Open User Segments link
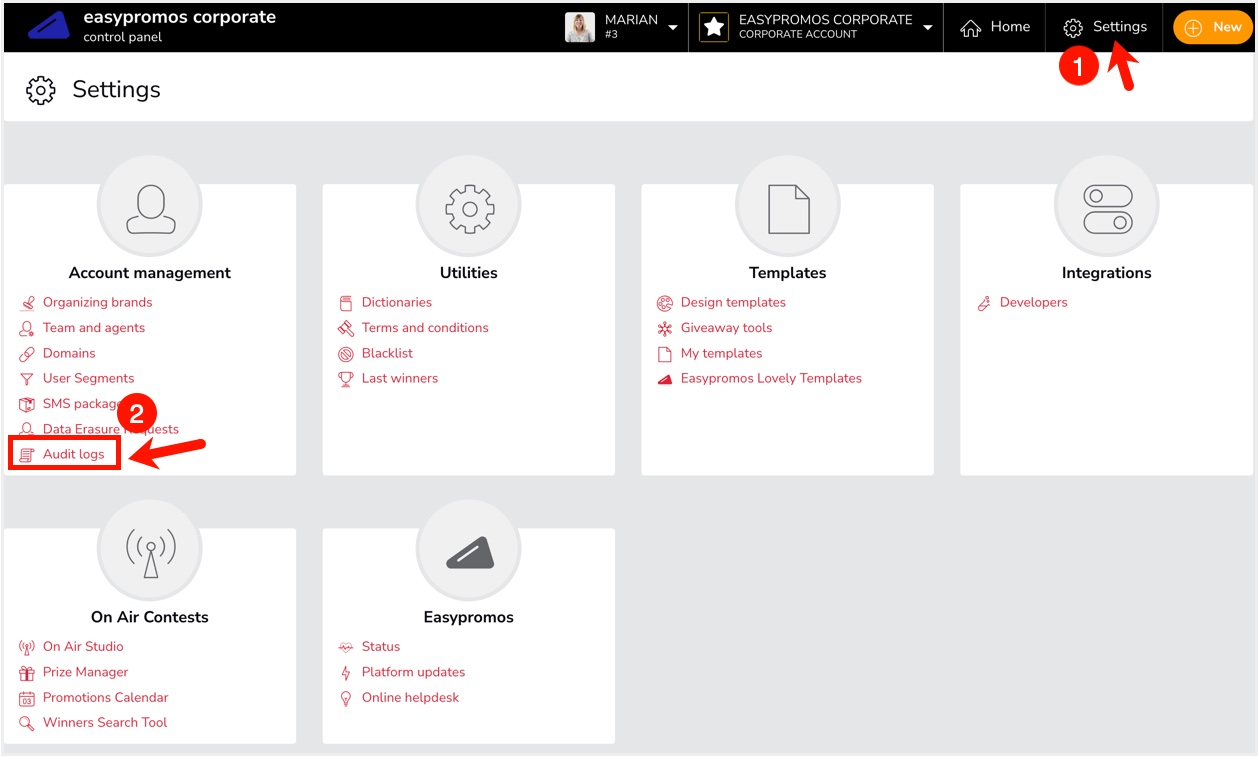 (88, 378)
